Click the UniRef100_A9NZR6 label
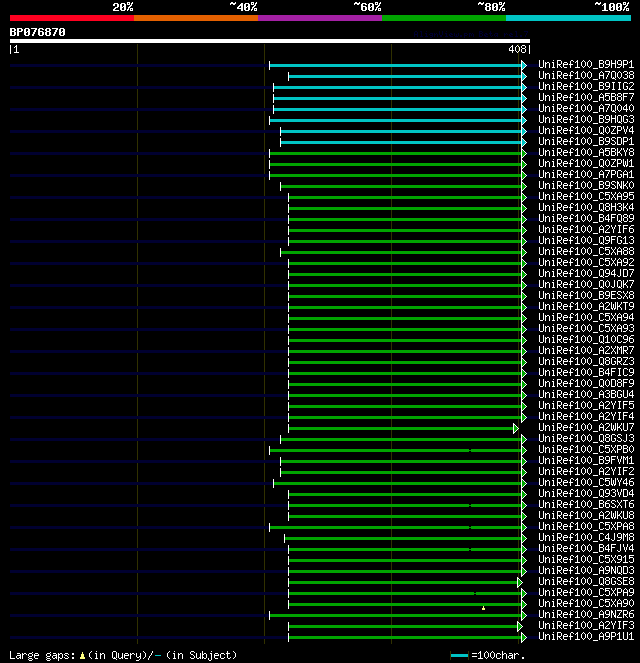The width and height of the screenshot is (640, 663). pyautogui.click(x=586, y=614)
